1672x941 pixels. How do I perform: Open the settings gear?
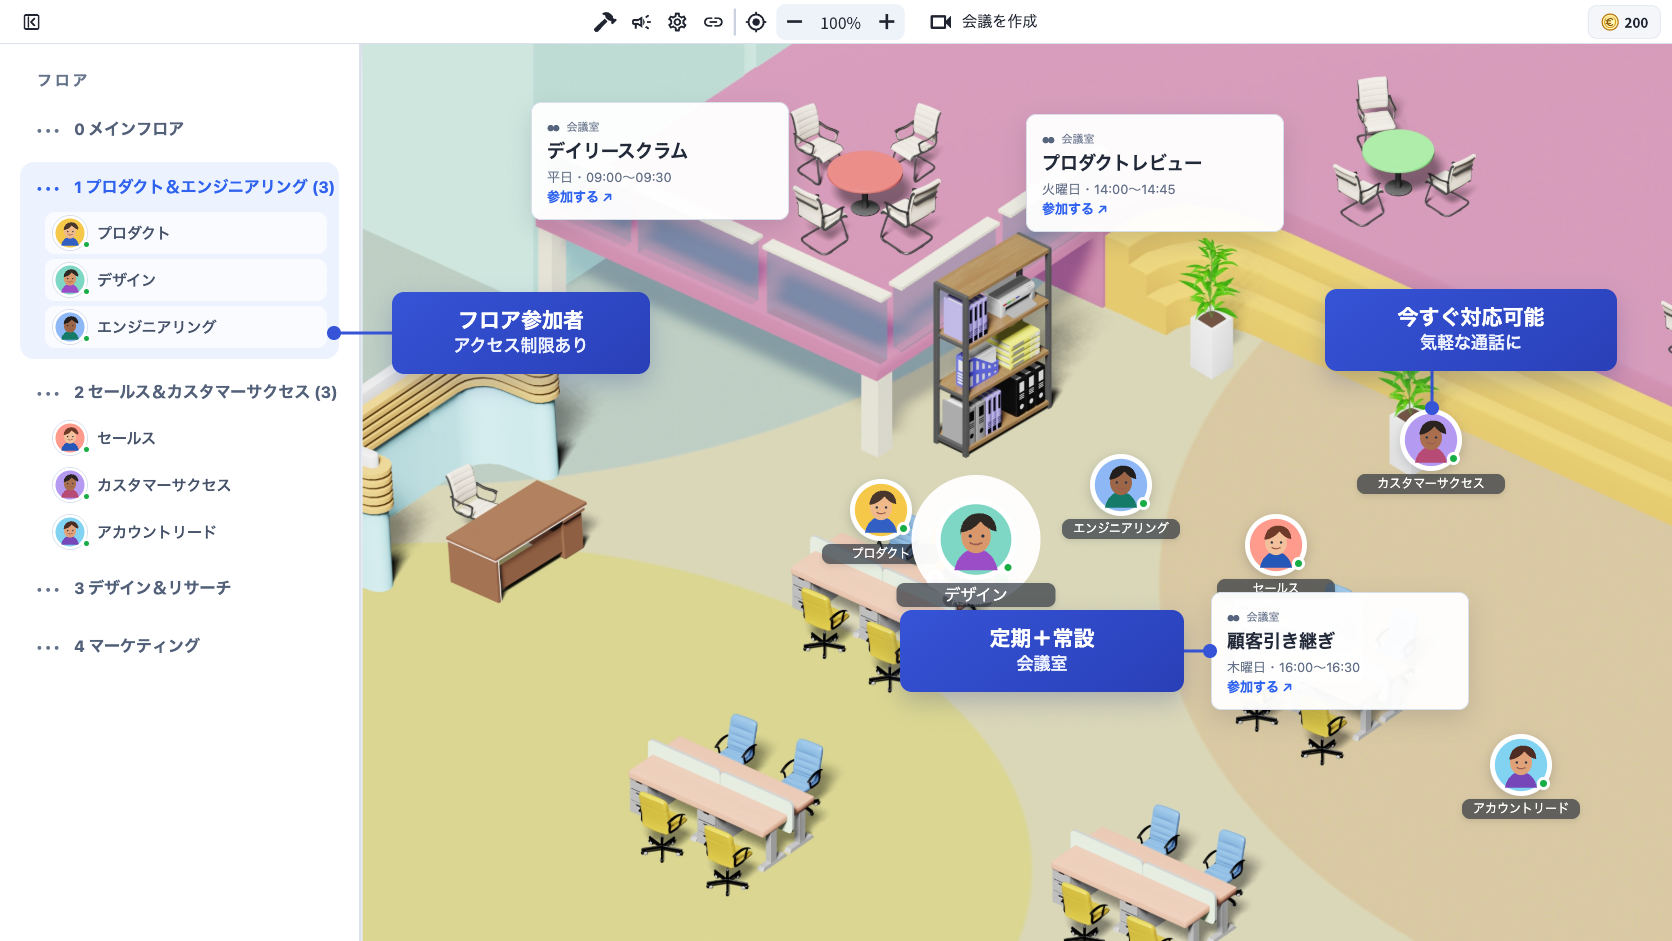click(x=677, y=22)
